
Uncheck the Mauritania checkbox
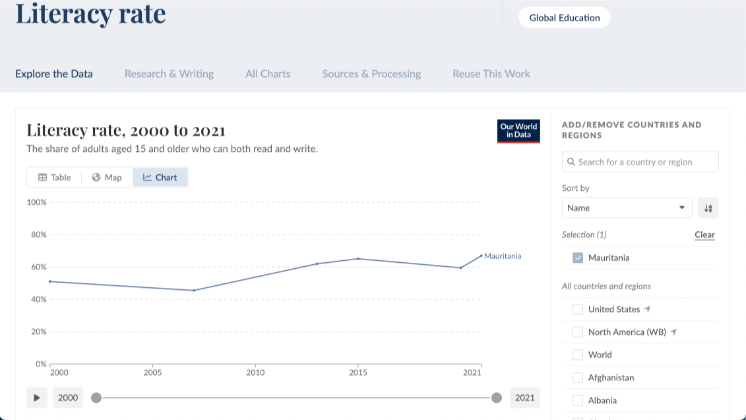pos(578,258)
